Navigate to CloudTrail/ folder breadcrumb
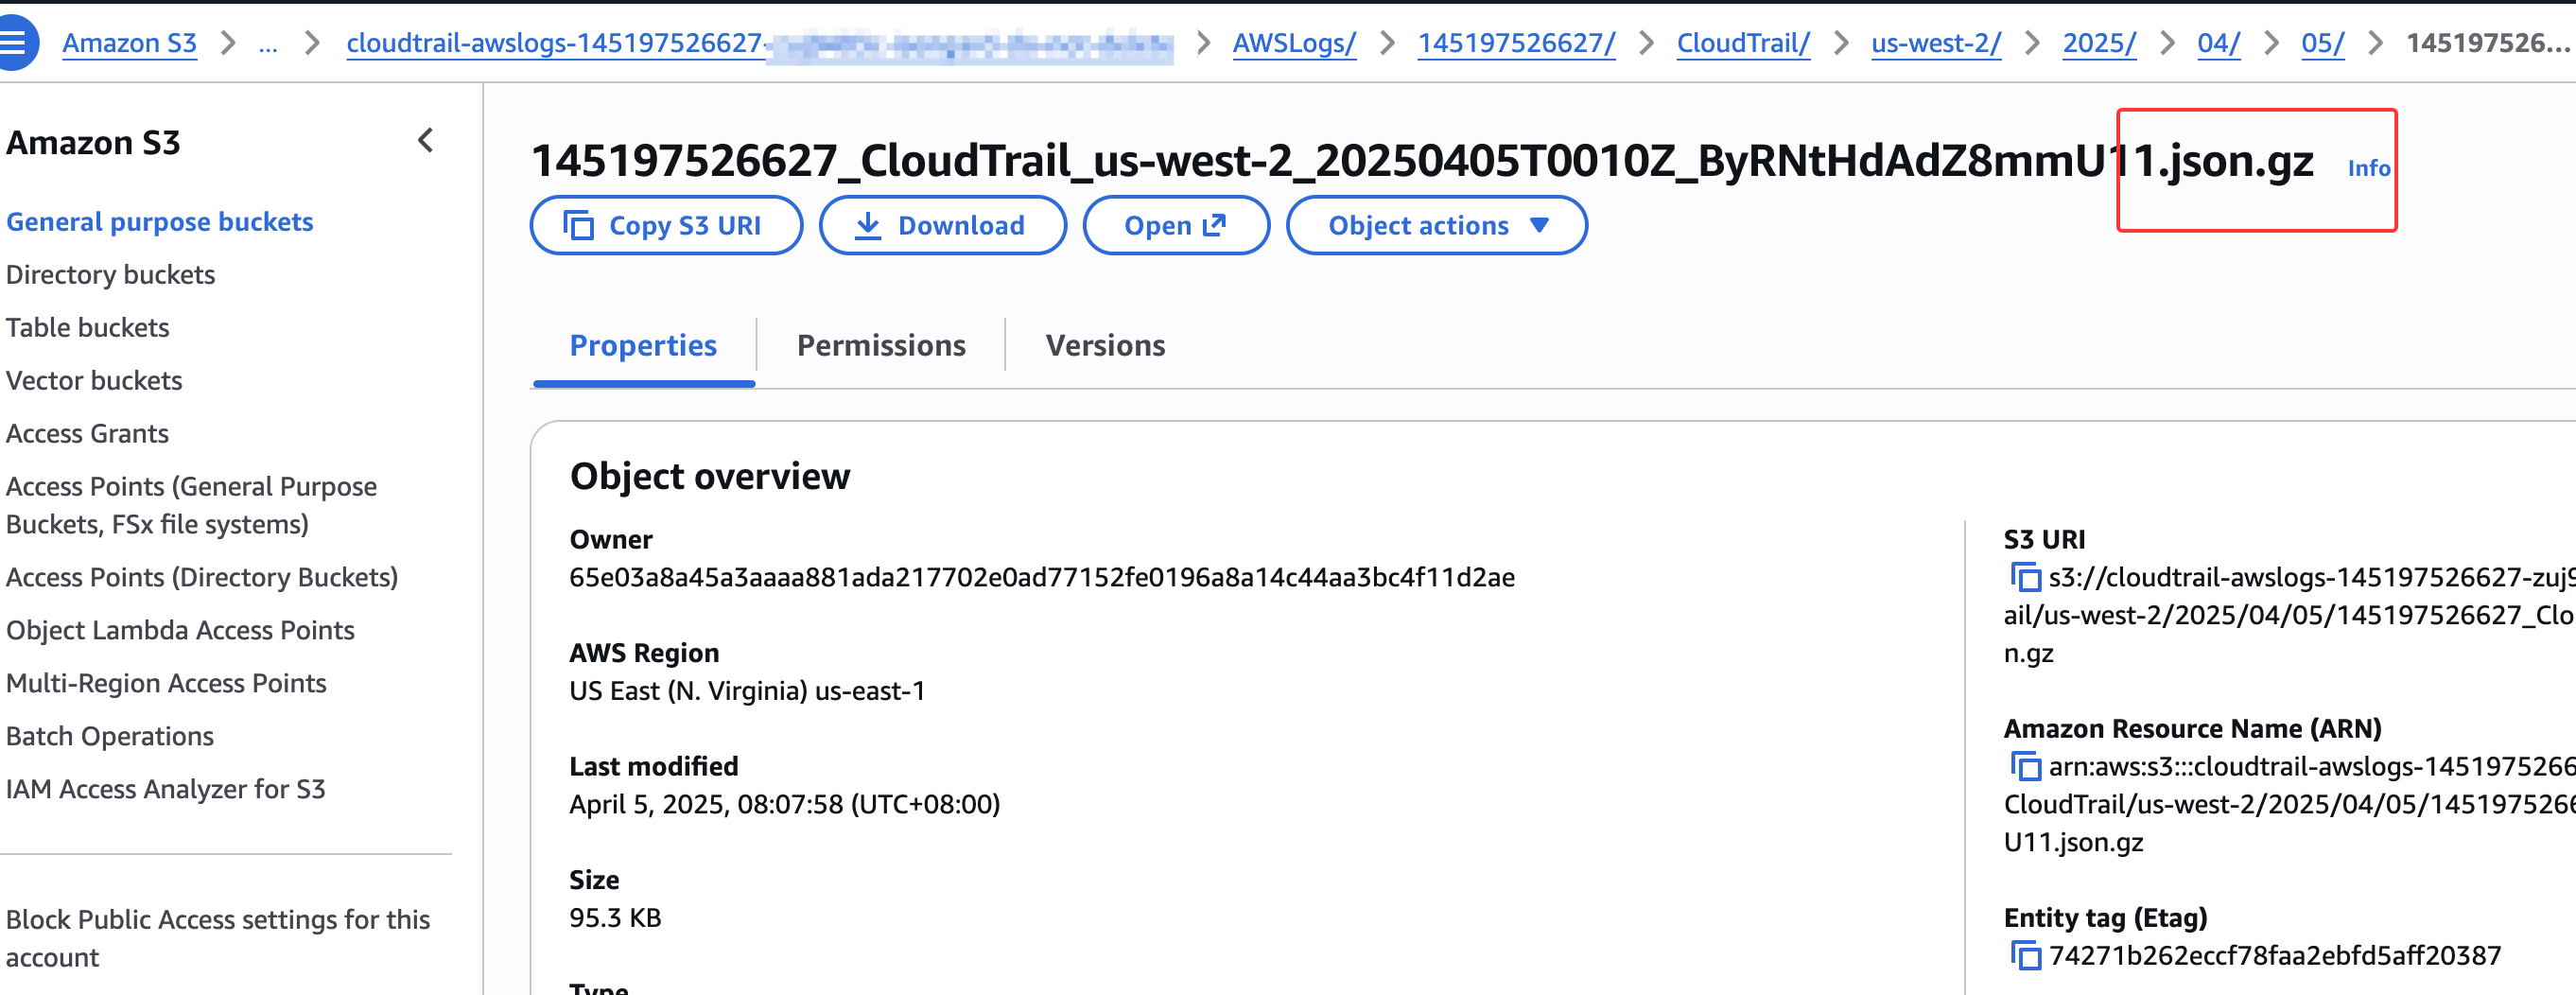This screenshot has height=995, width=2576. coord(1742,43)
